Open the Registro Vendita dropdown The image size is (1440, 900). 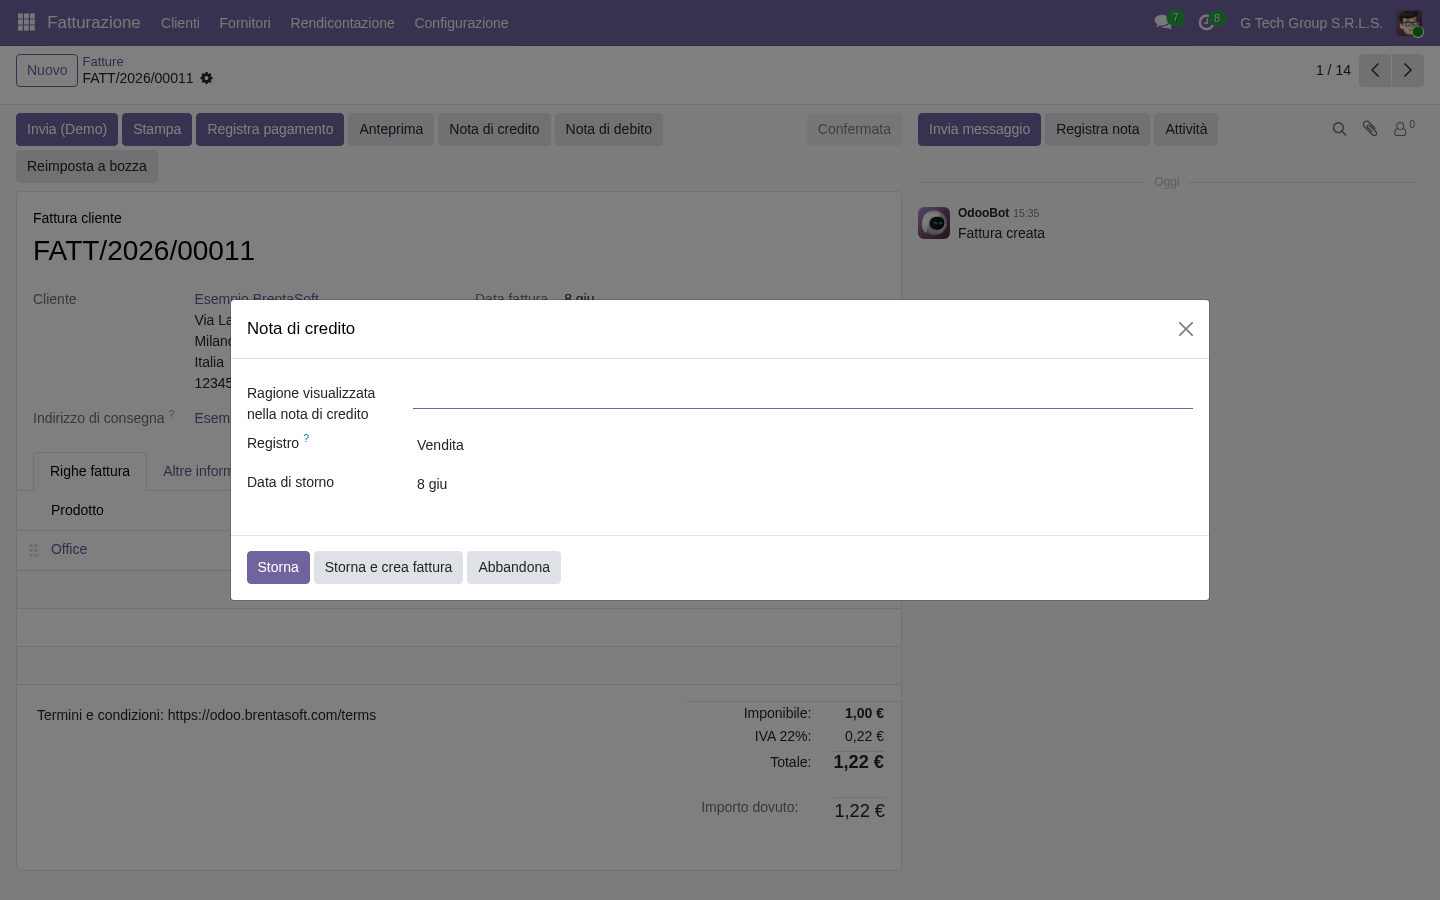803,445
